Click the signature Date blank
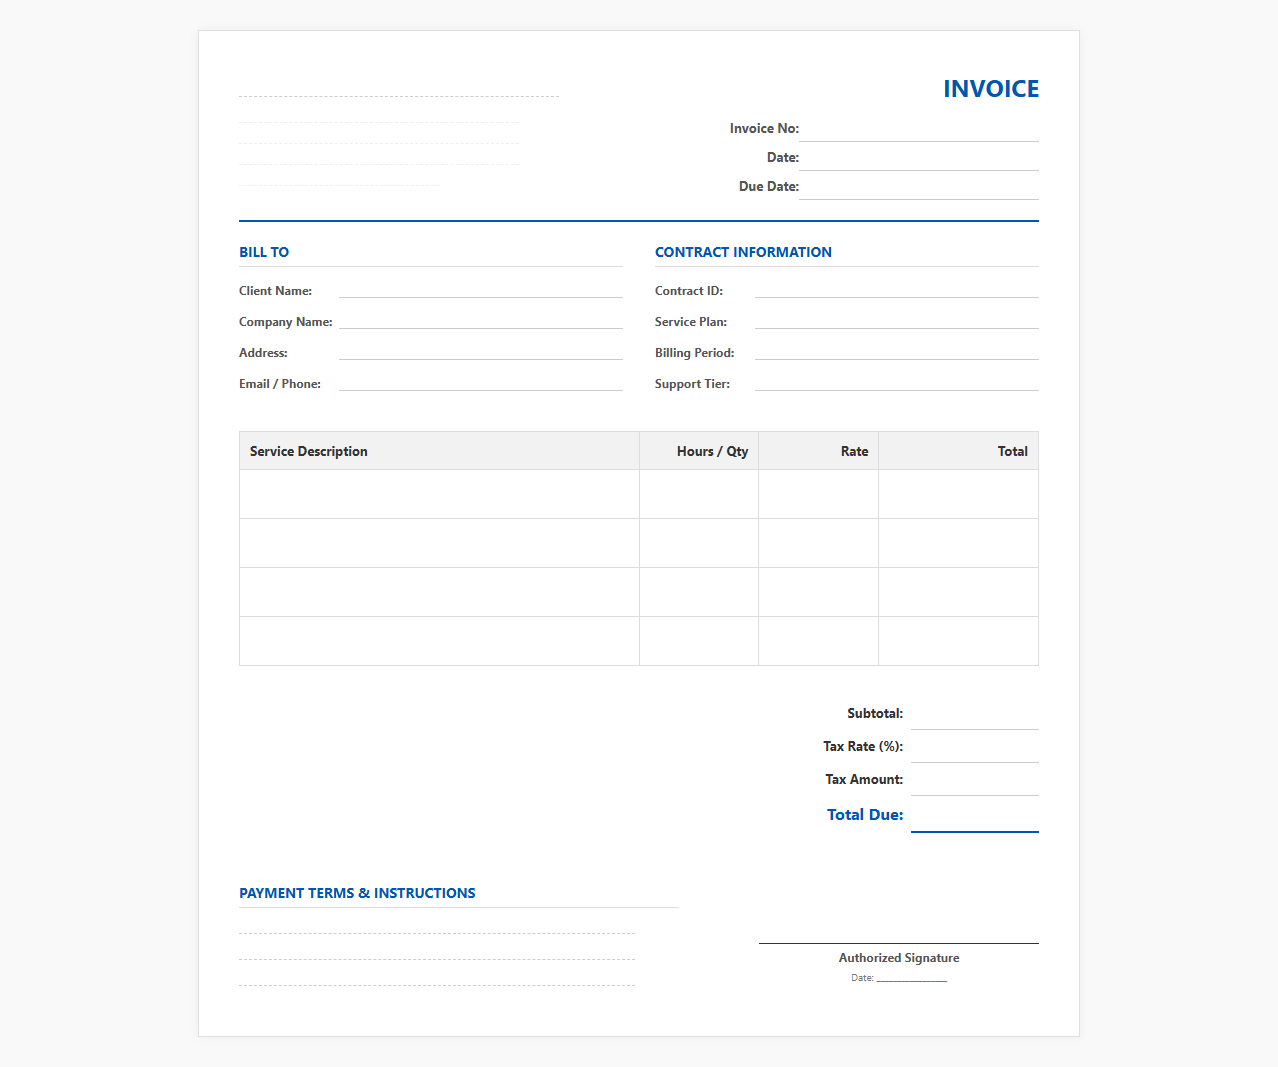 [x=912, y=977]
